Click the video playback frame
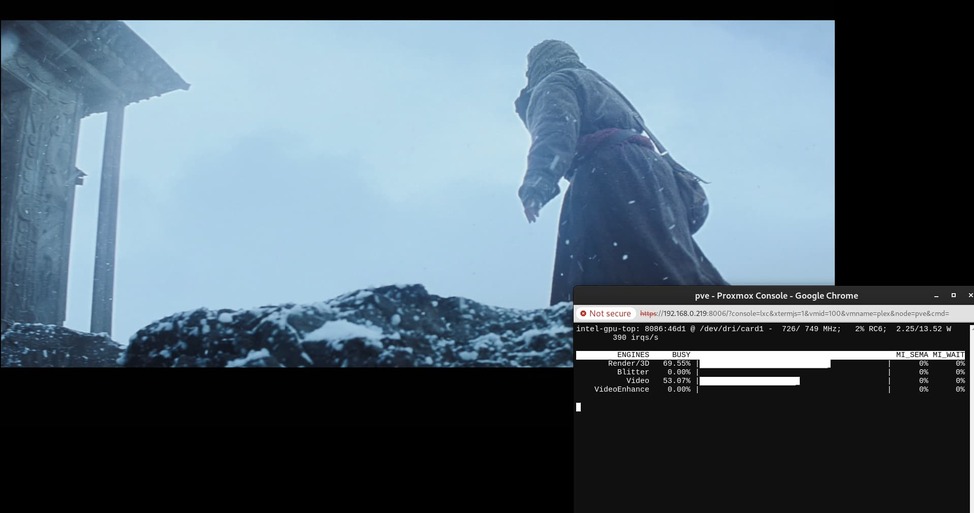 pos(417,194)
